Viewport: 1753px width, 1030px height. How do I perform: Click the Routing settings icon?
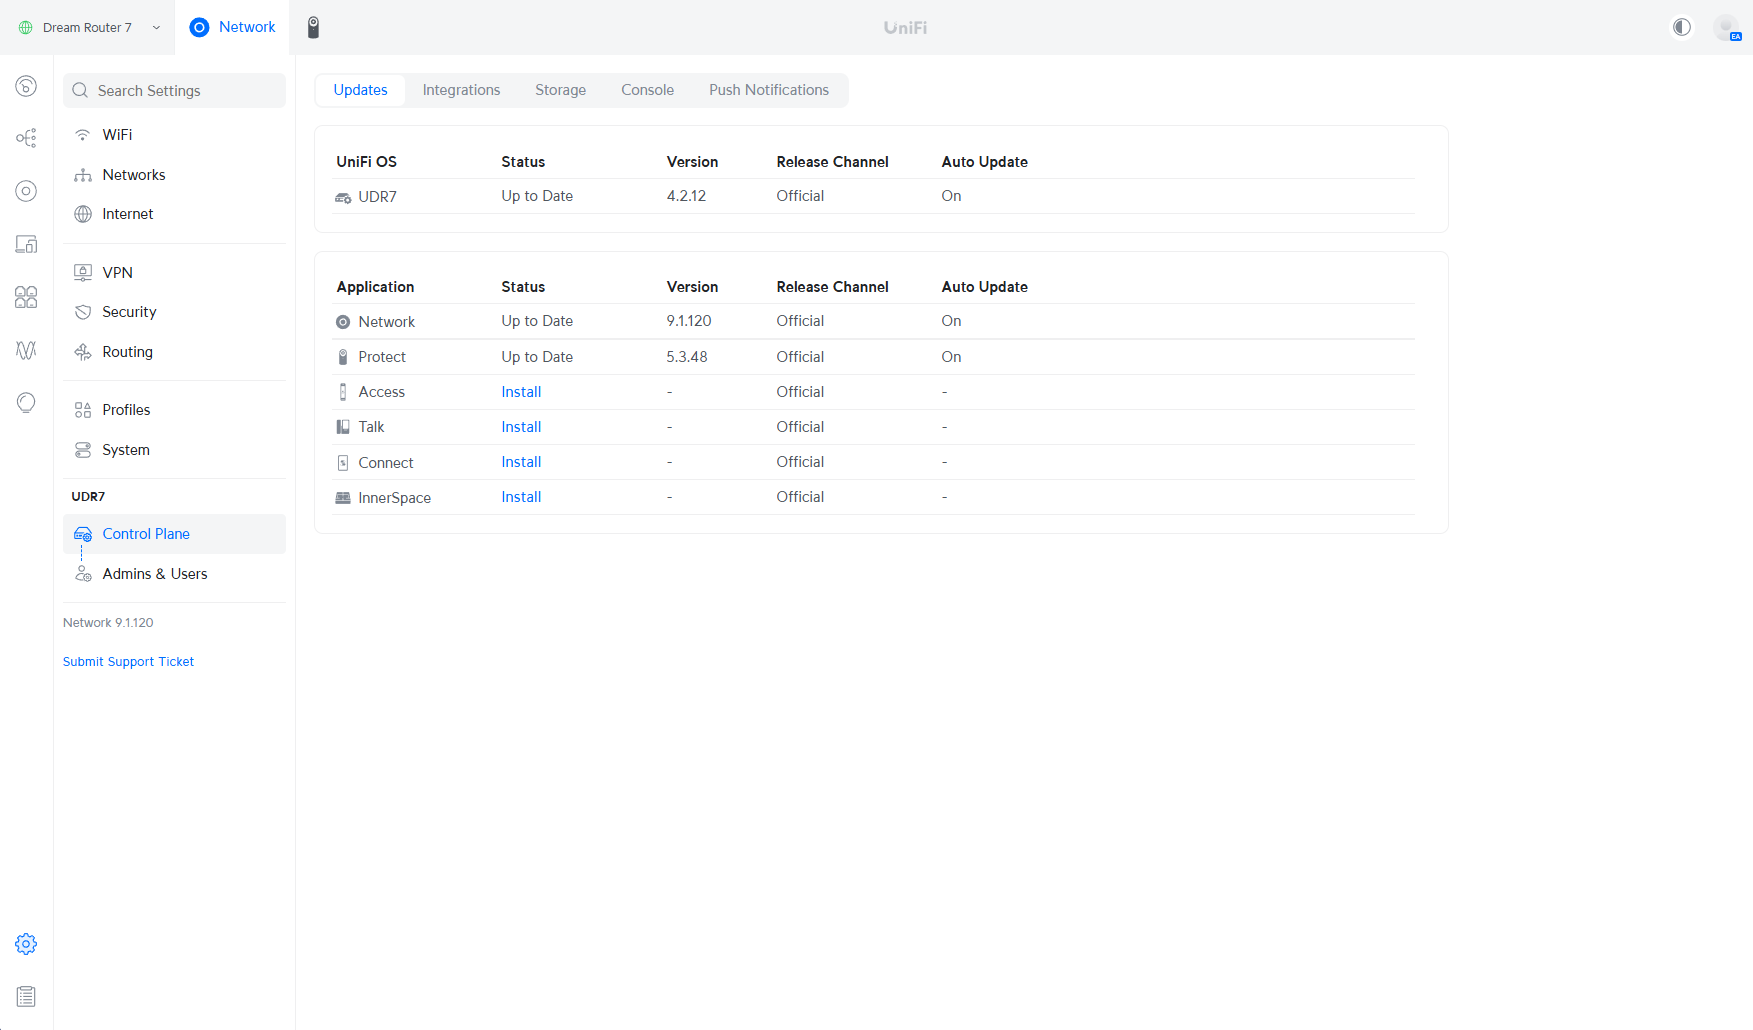83,352
